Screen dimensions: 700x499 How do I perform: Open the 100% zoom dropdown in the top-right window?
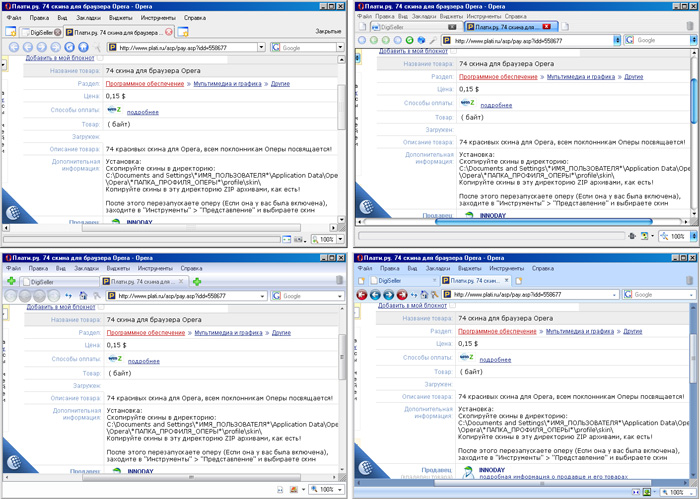click(x=693, y=236)
